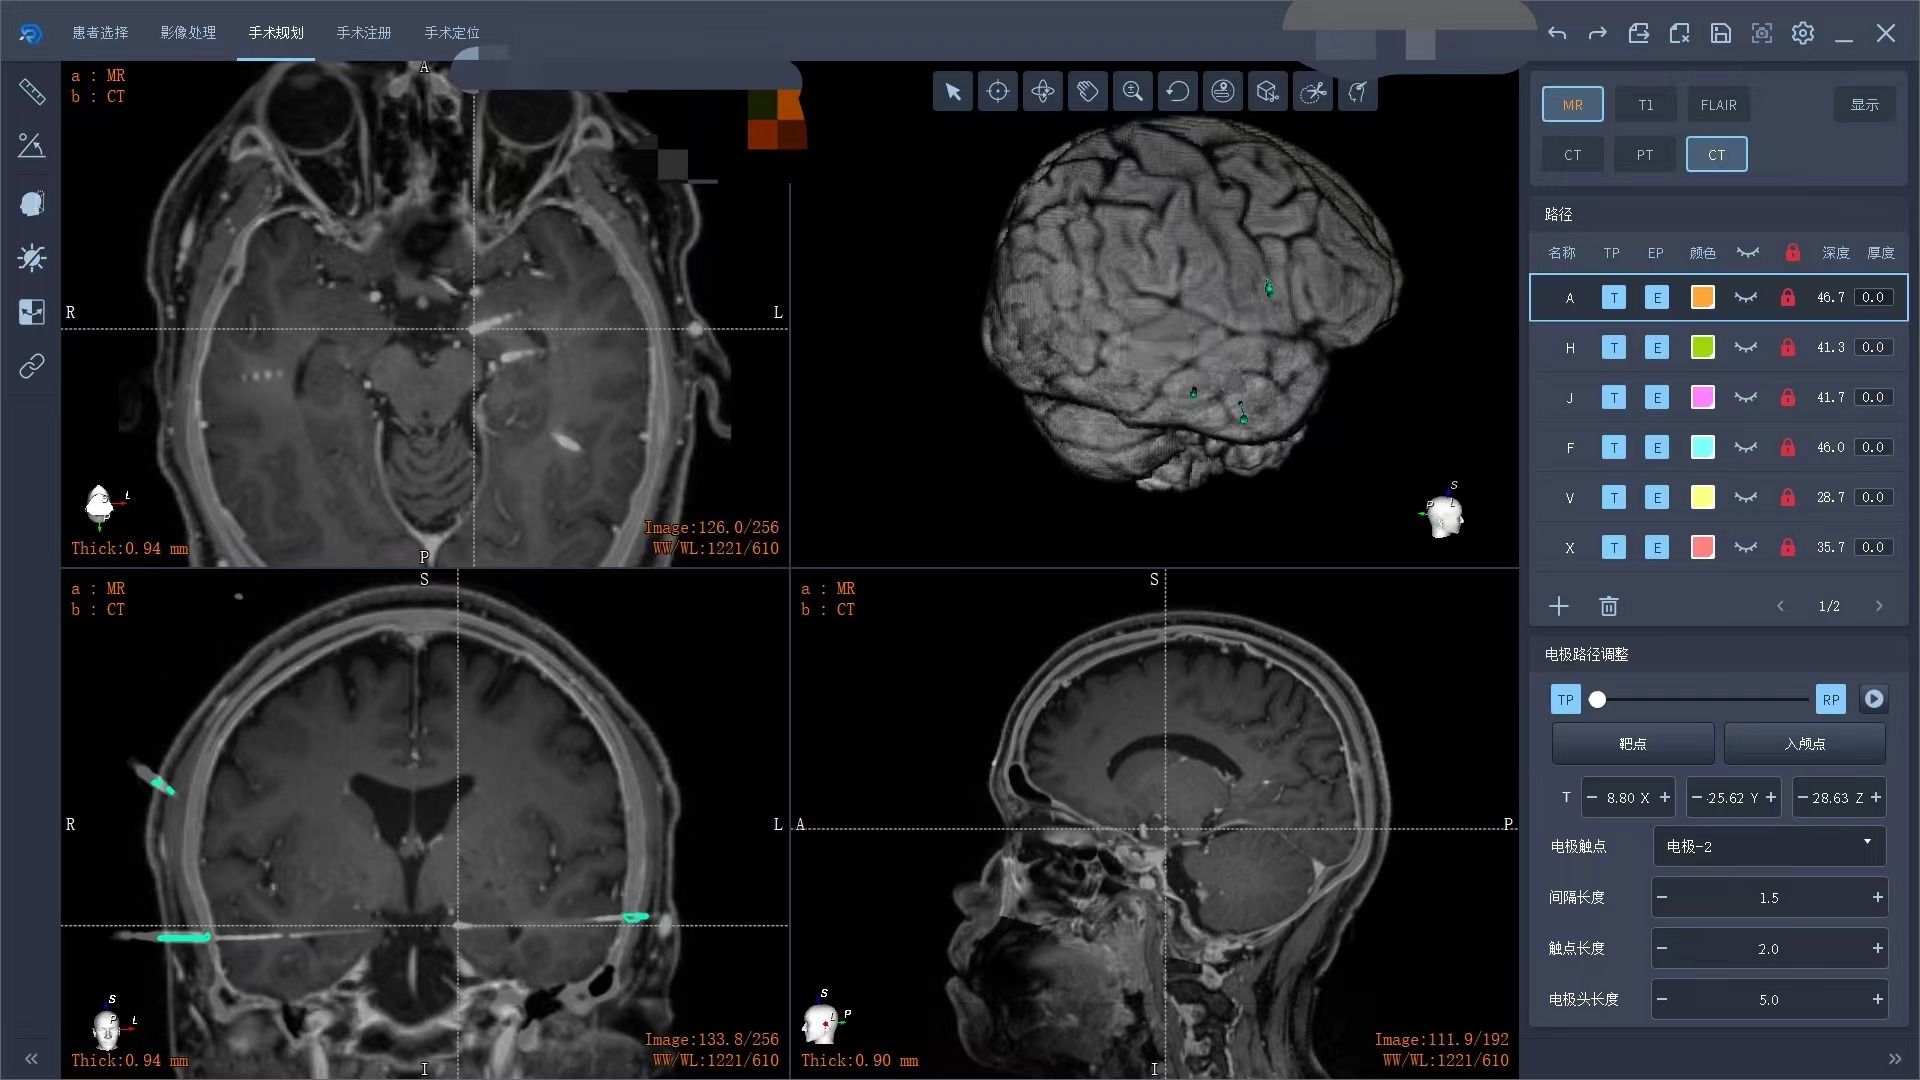1920x1080 pixels.
Task: Add a new path with plus
Action: point(1559,606)
